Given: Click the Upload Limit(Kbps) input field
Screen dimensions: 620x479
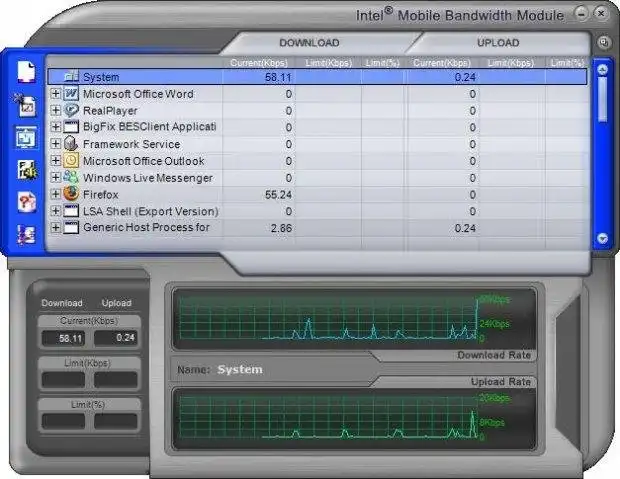Looking at the screenshot, I should click(x=115, y=380).
